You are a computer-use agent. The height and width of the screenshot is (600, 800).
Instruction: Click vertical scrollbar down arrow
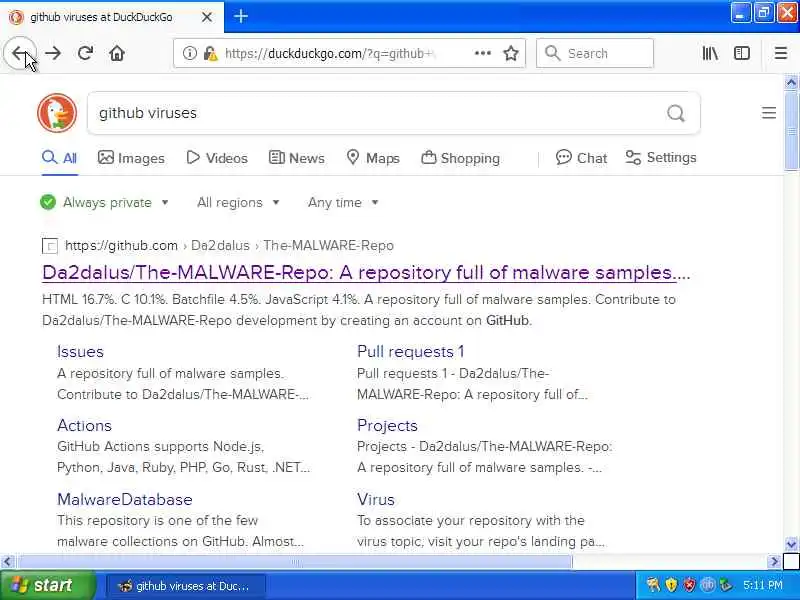tap(791, 544)
